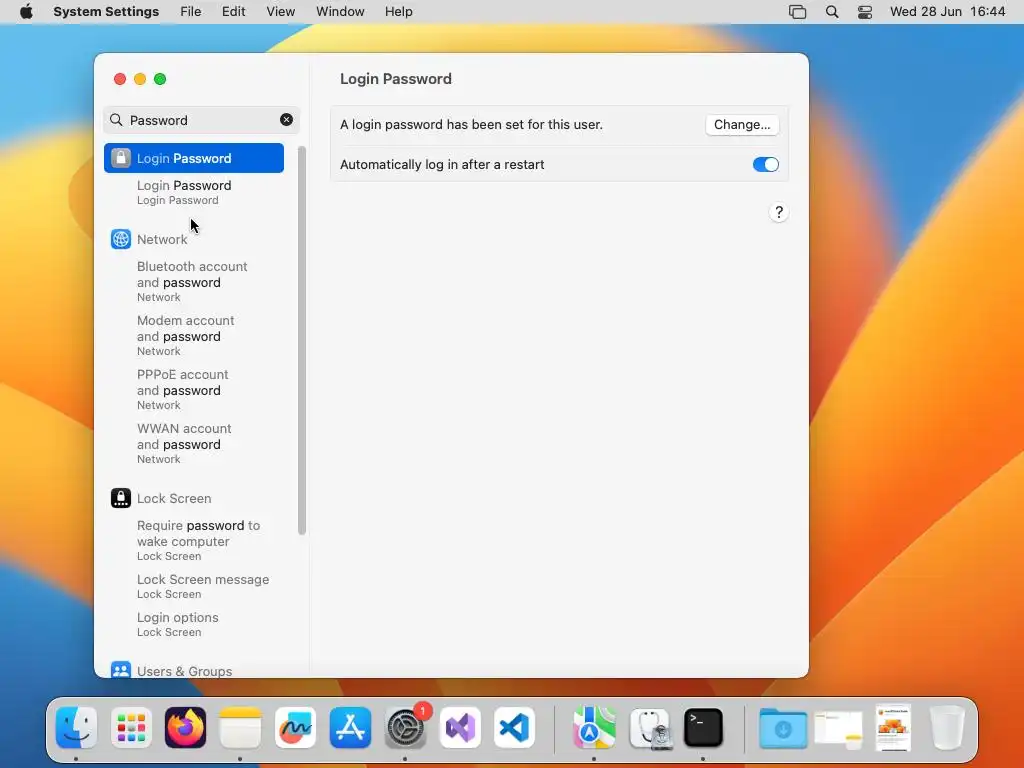Viewport: 1024px width, 768px height.
Task: Open Visual Studio Code in Dock
Action: (515, 727)
